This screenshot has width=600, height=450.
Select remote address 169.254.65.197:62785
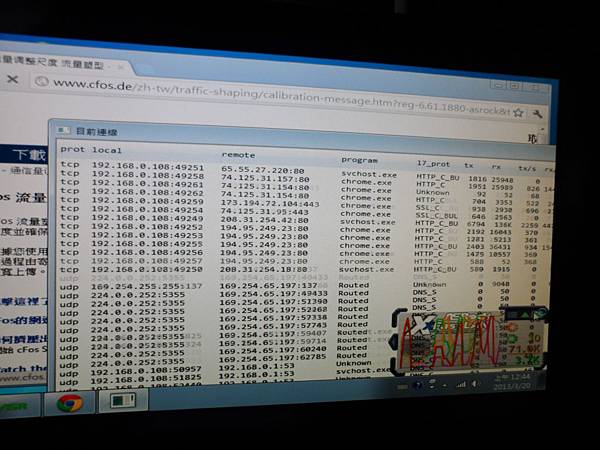coord(272,358)
